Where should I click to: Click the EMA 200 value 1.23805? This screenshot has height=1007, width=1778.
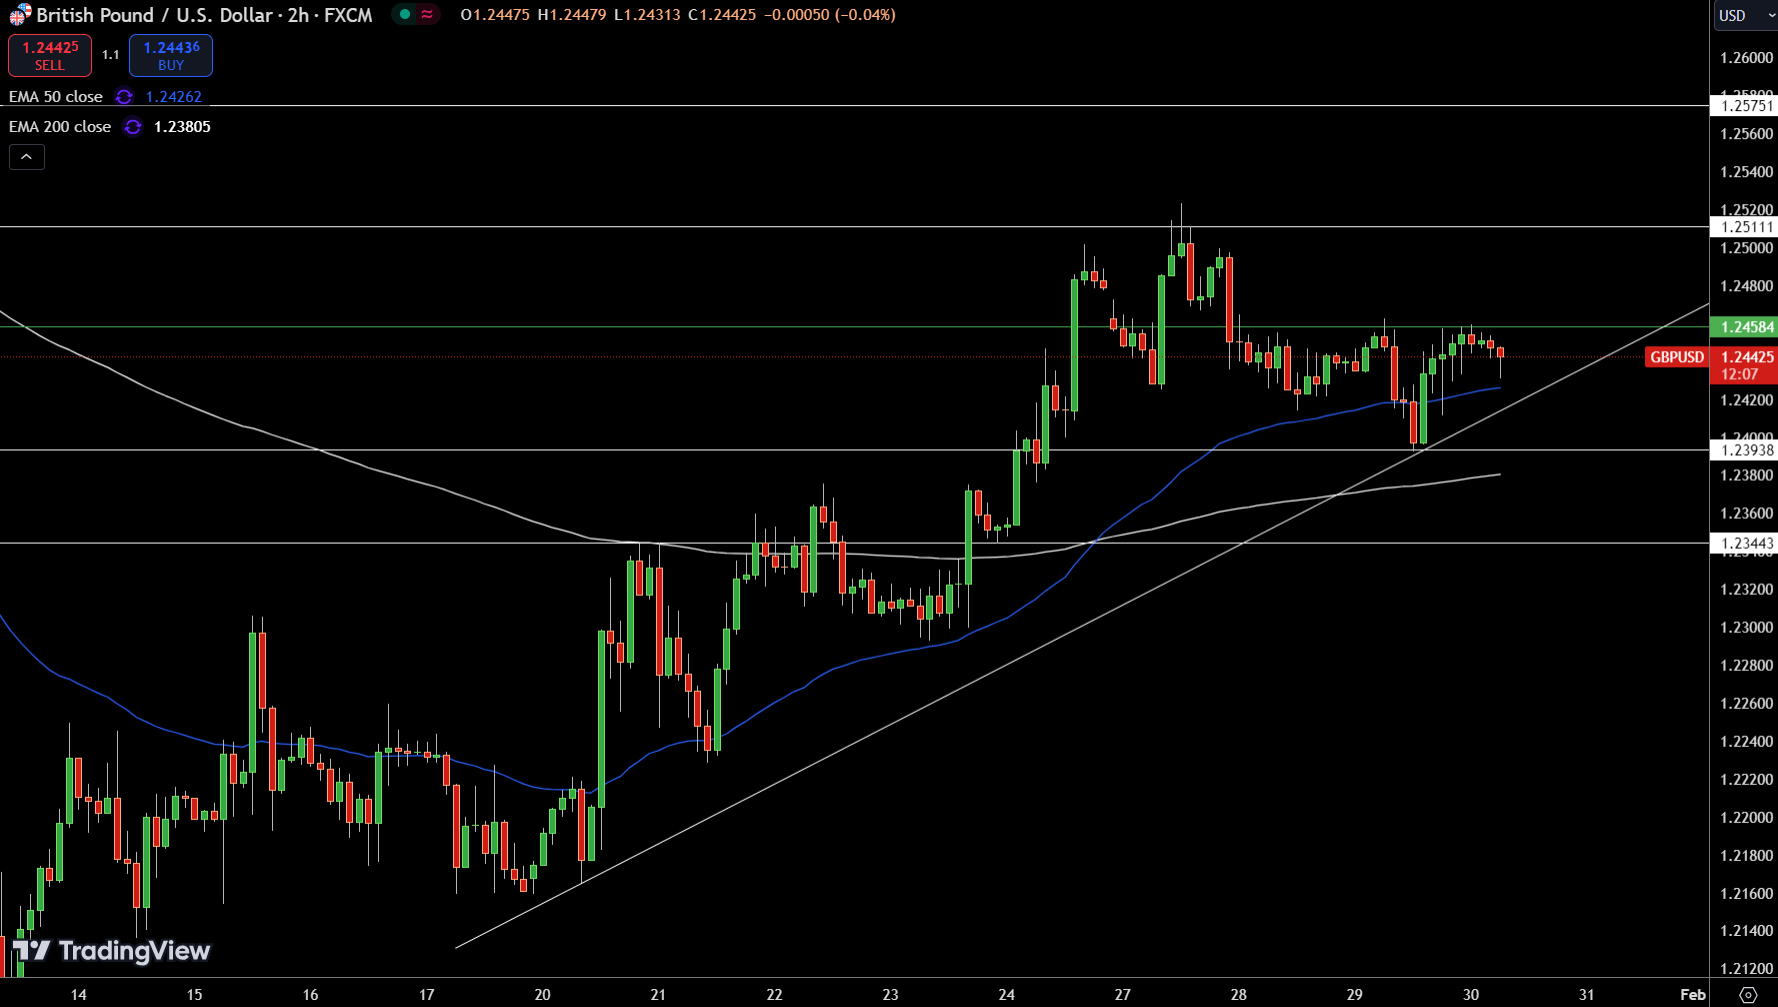(x=182, y=127)
